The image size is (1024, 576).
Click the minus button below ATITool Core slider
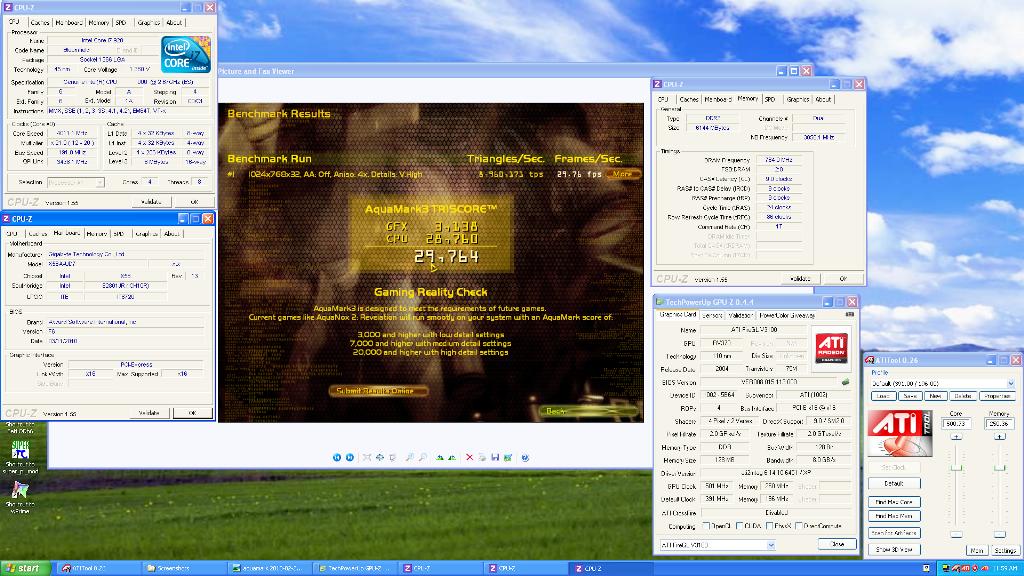pos(956,534)
